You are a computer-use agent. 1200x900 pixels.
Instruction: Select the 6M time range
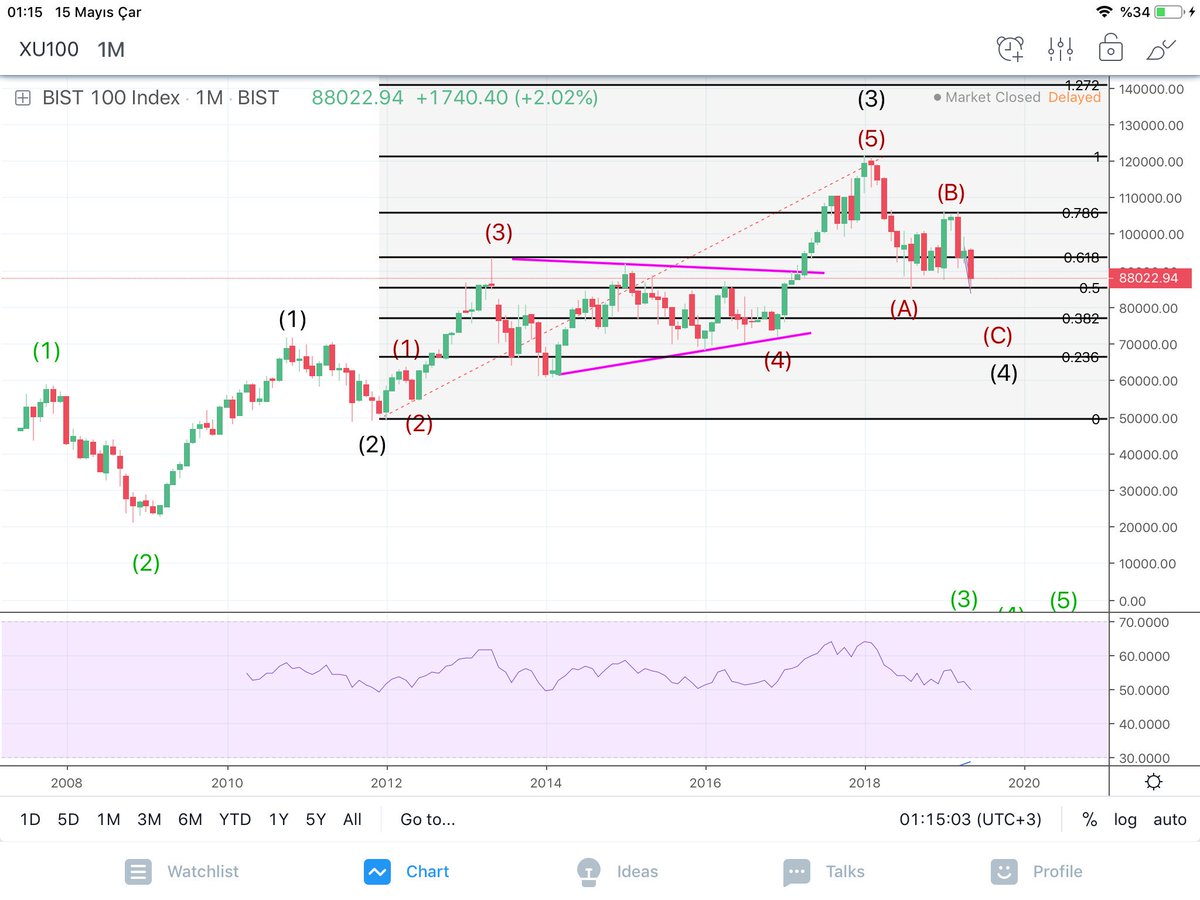click(190, 819)
